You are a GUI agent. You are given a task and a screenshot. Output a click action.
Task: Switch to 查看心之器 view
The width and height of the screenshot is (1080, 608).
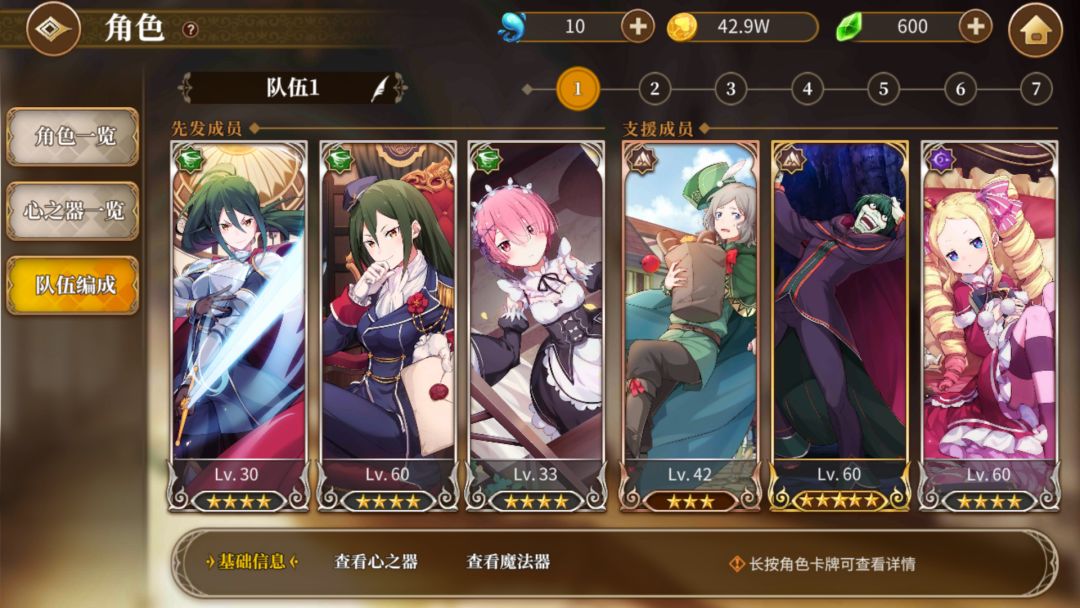(376, 562)
